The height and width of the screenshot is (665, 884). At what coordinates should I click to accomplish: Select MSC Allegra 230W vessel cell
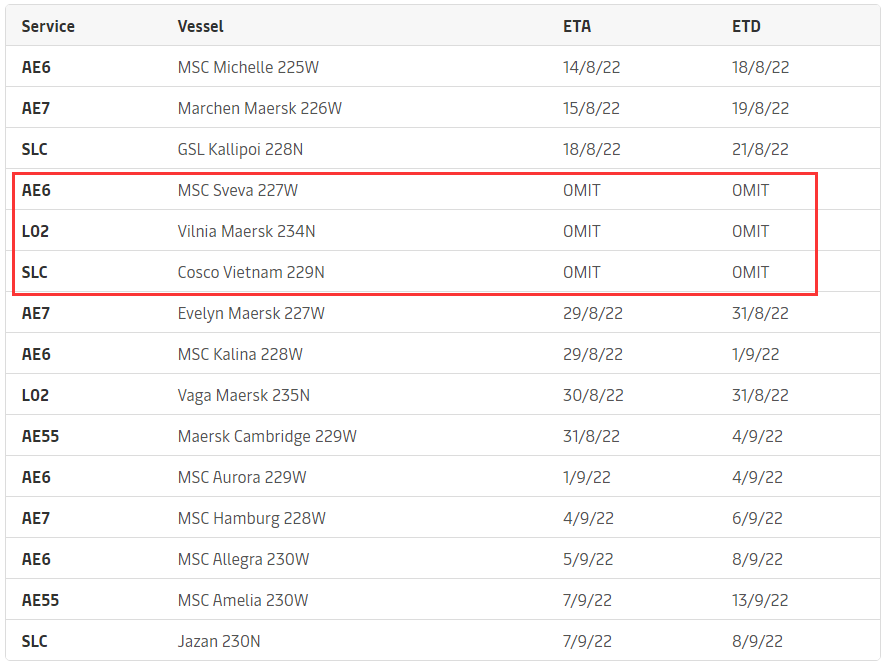click(243, 560)
